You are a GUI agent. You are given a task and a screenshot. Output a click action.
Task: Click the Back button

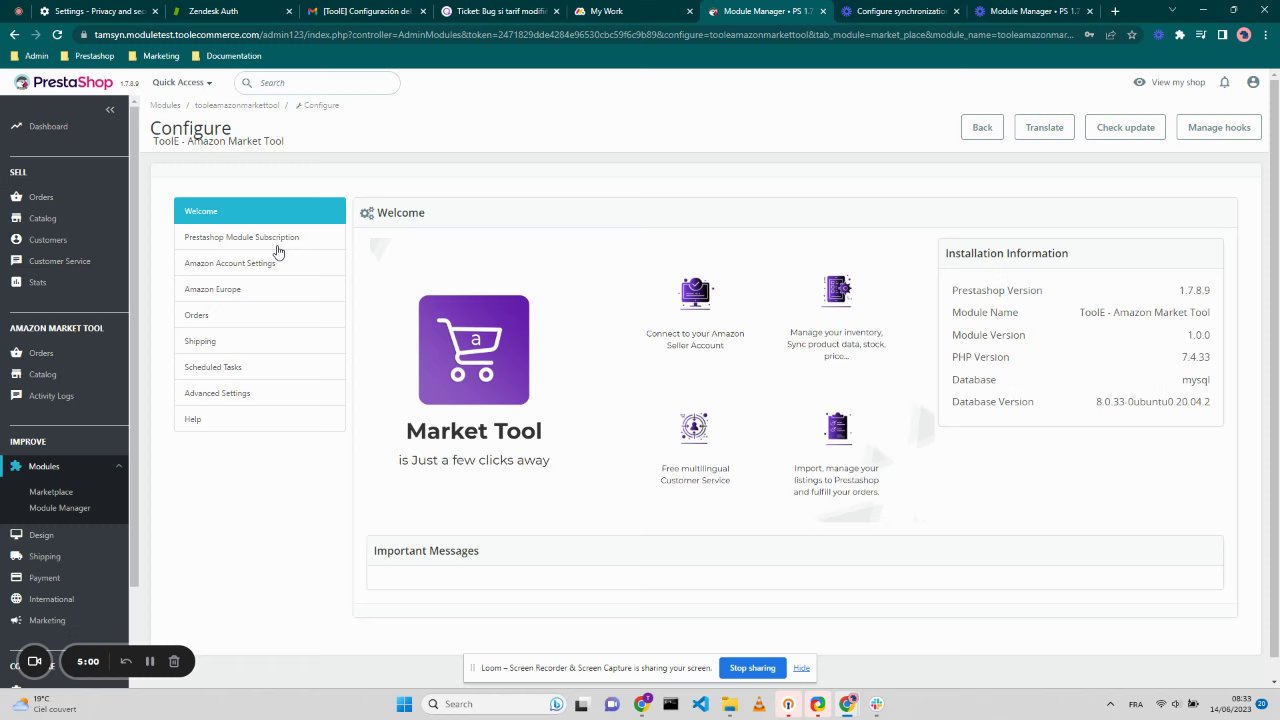[982, 127]
